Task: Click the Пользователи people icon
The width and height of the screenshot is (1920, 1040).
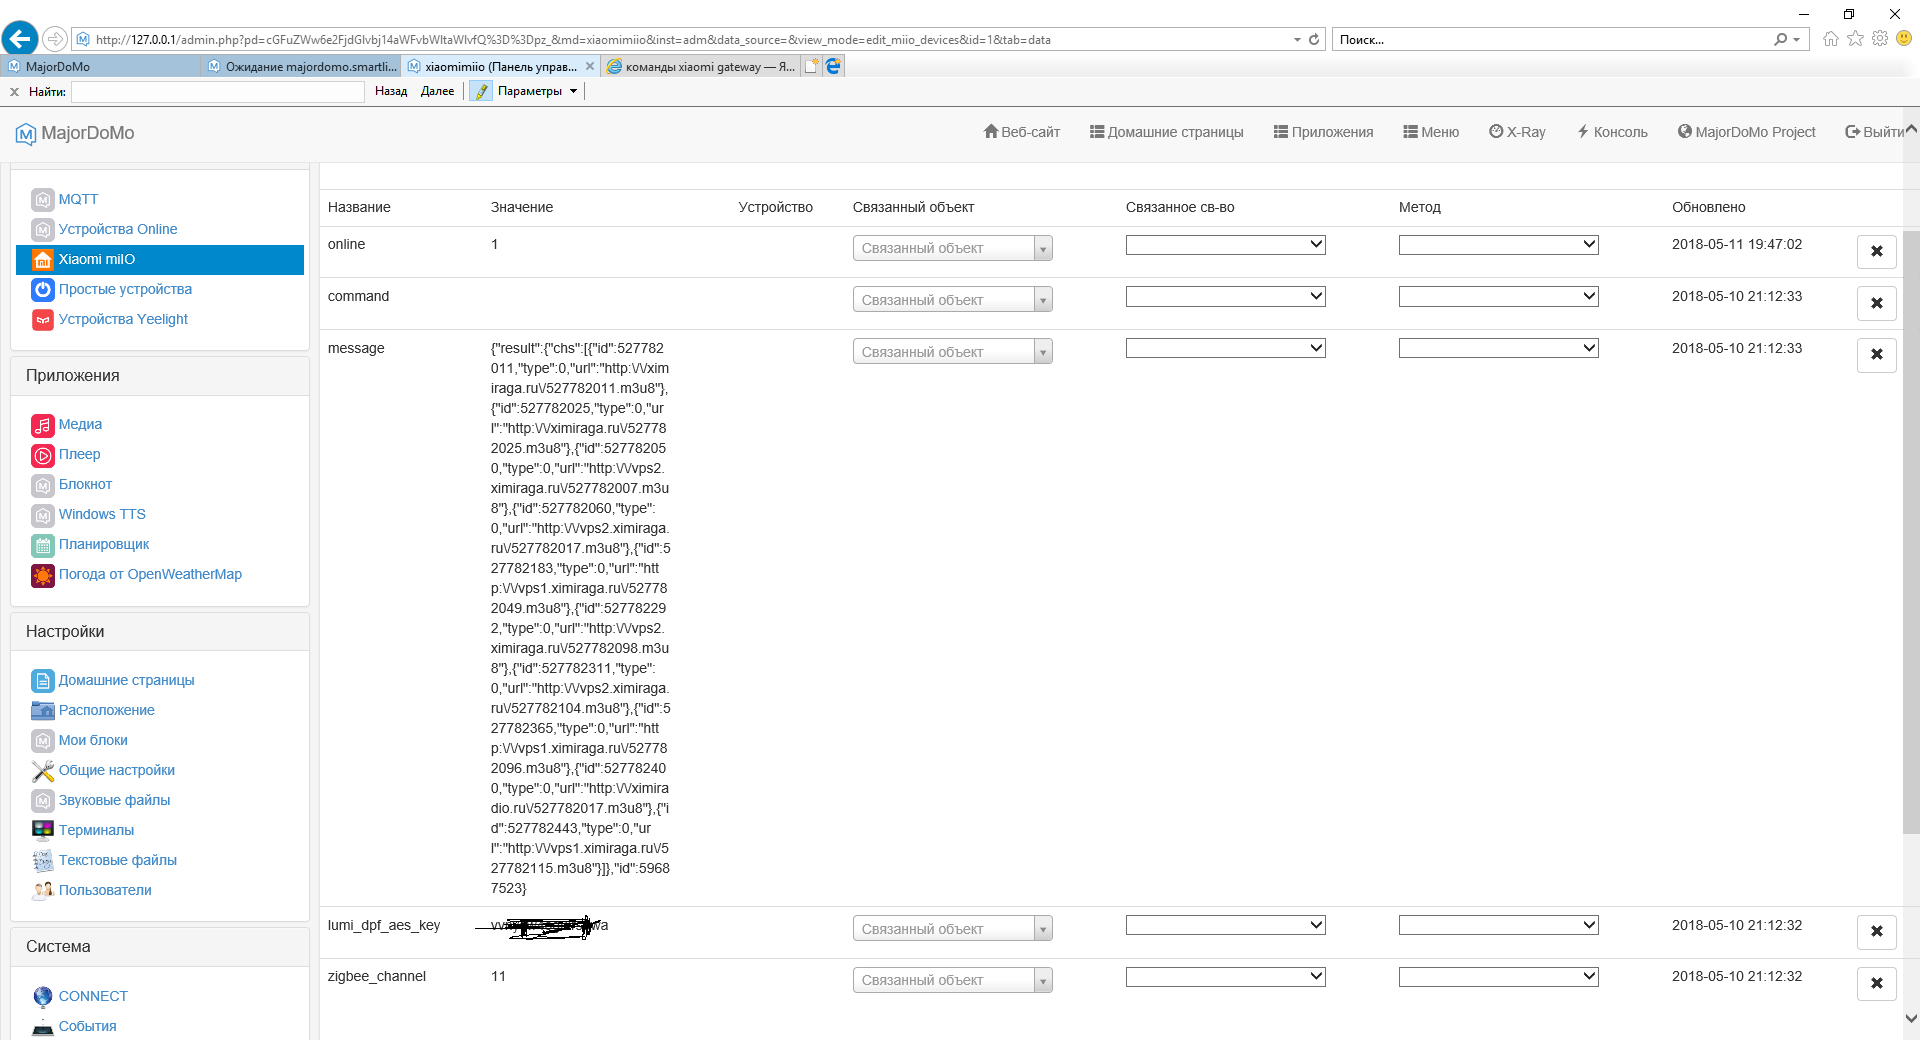Action: [x=43, y=891]
